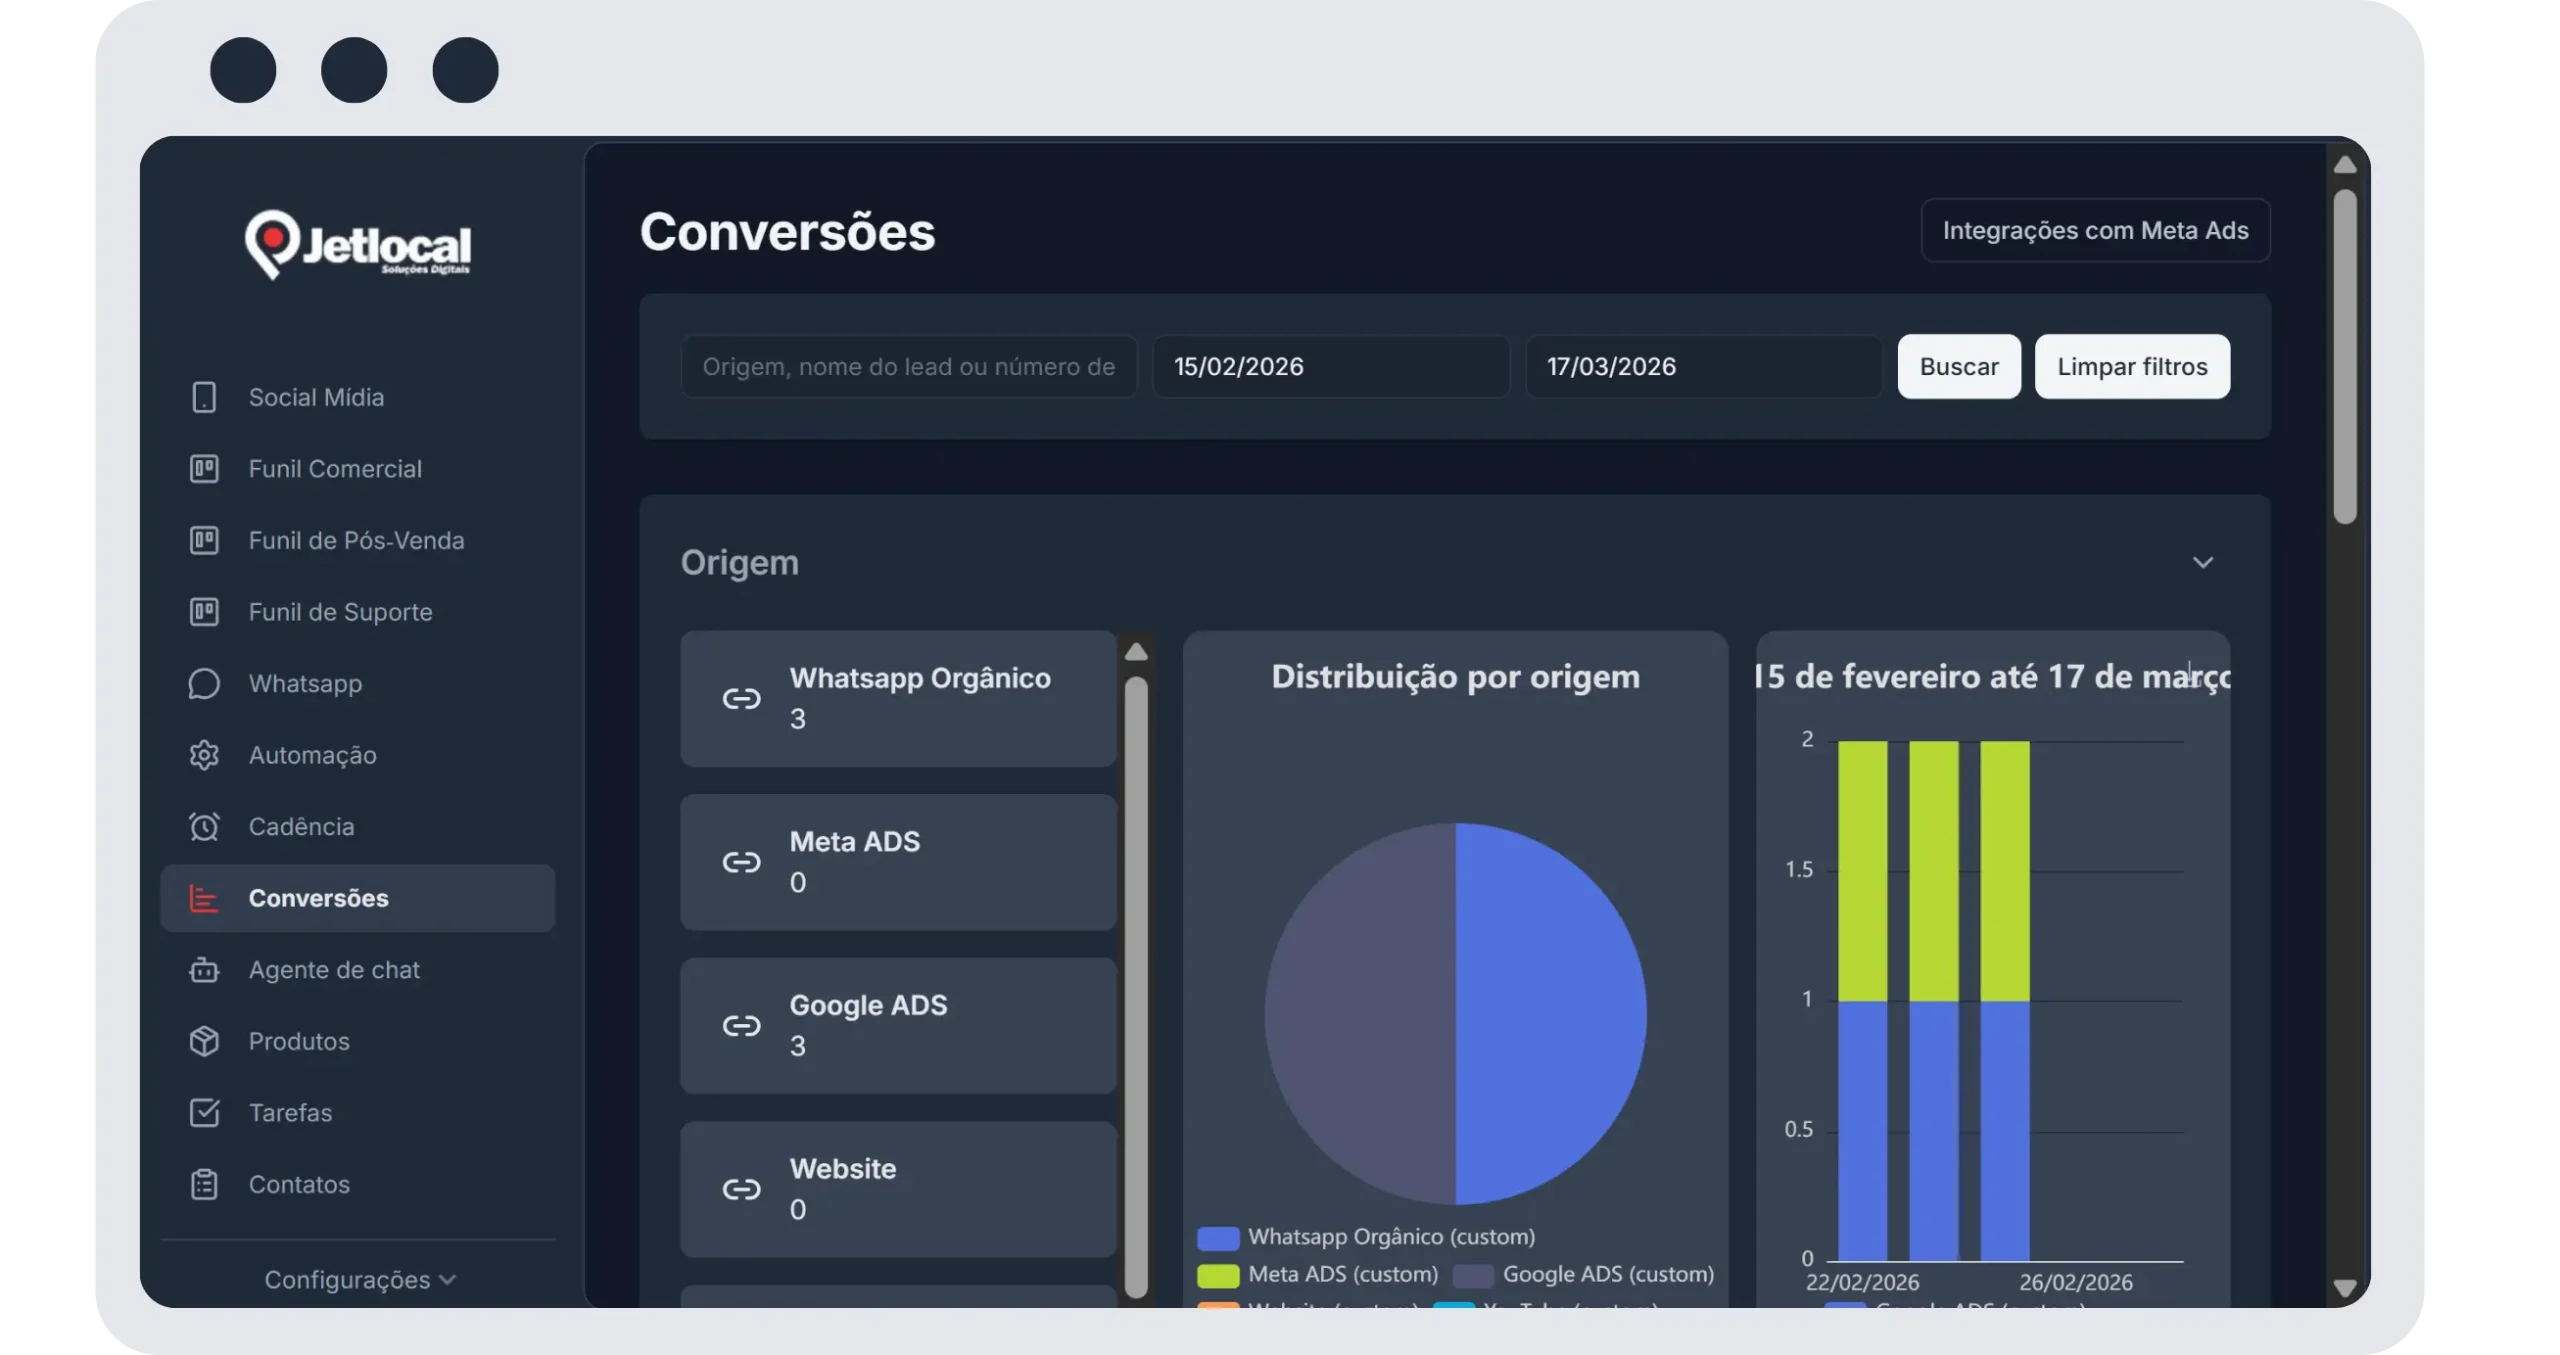Click the link icon on Whatsapp Orgânico card
Viewport: 2560px width, 1355px height.
point(742,698)
